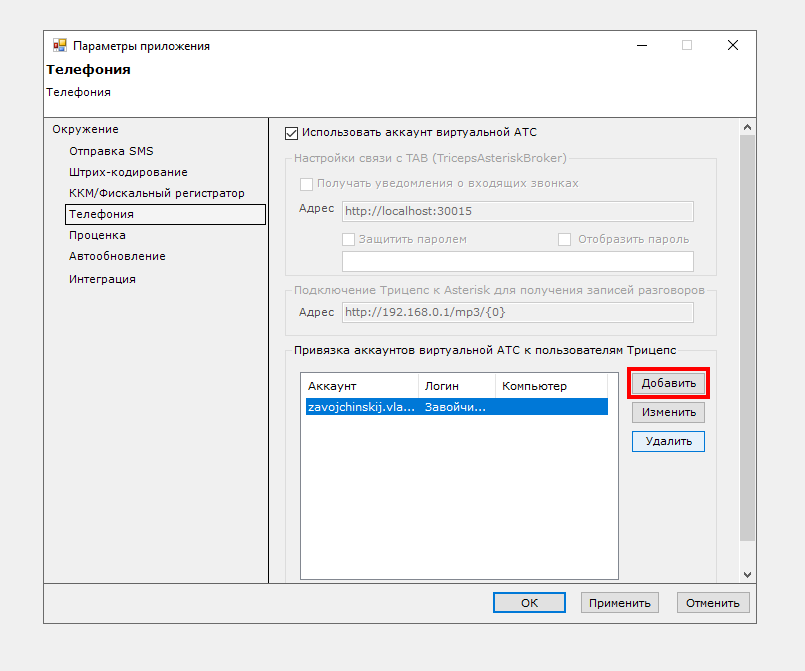Viewport: 805px width, 671px height.
Task: Click the 'Логин' column header
Action: pyautogui.click(x=456, y=386)
